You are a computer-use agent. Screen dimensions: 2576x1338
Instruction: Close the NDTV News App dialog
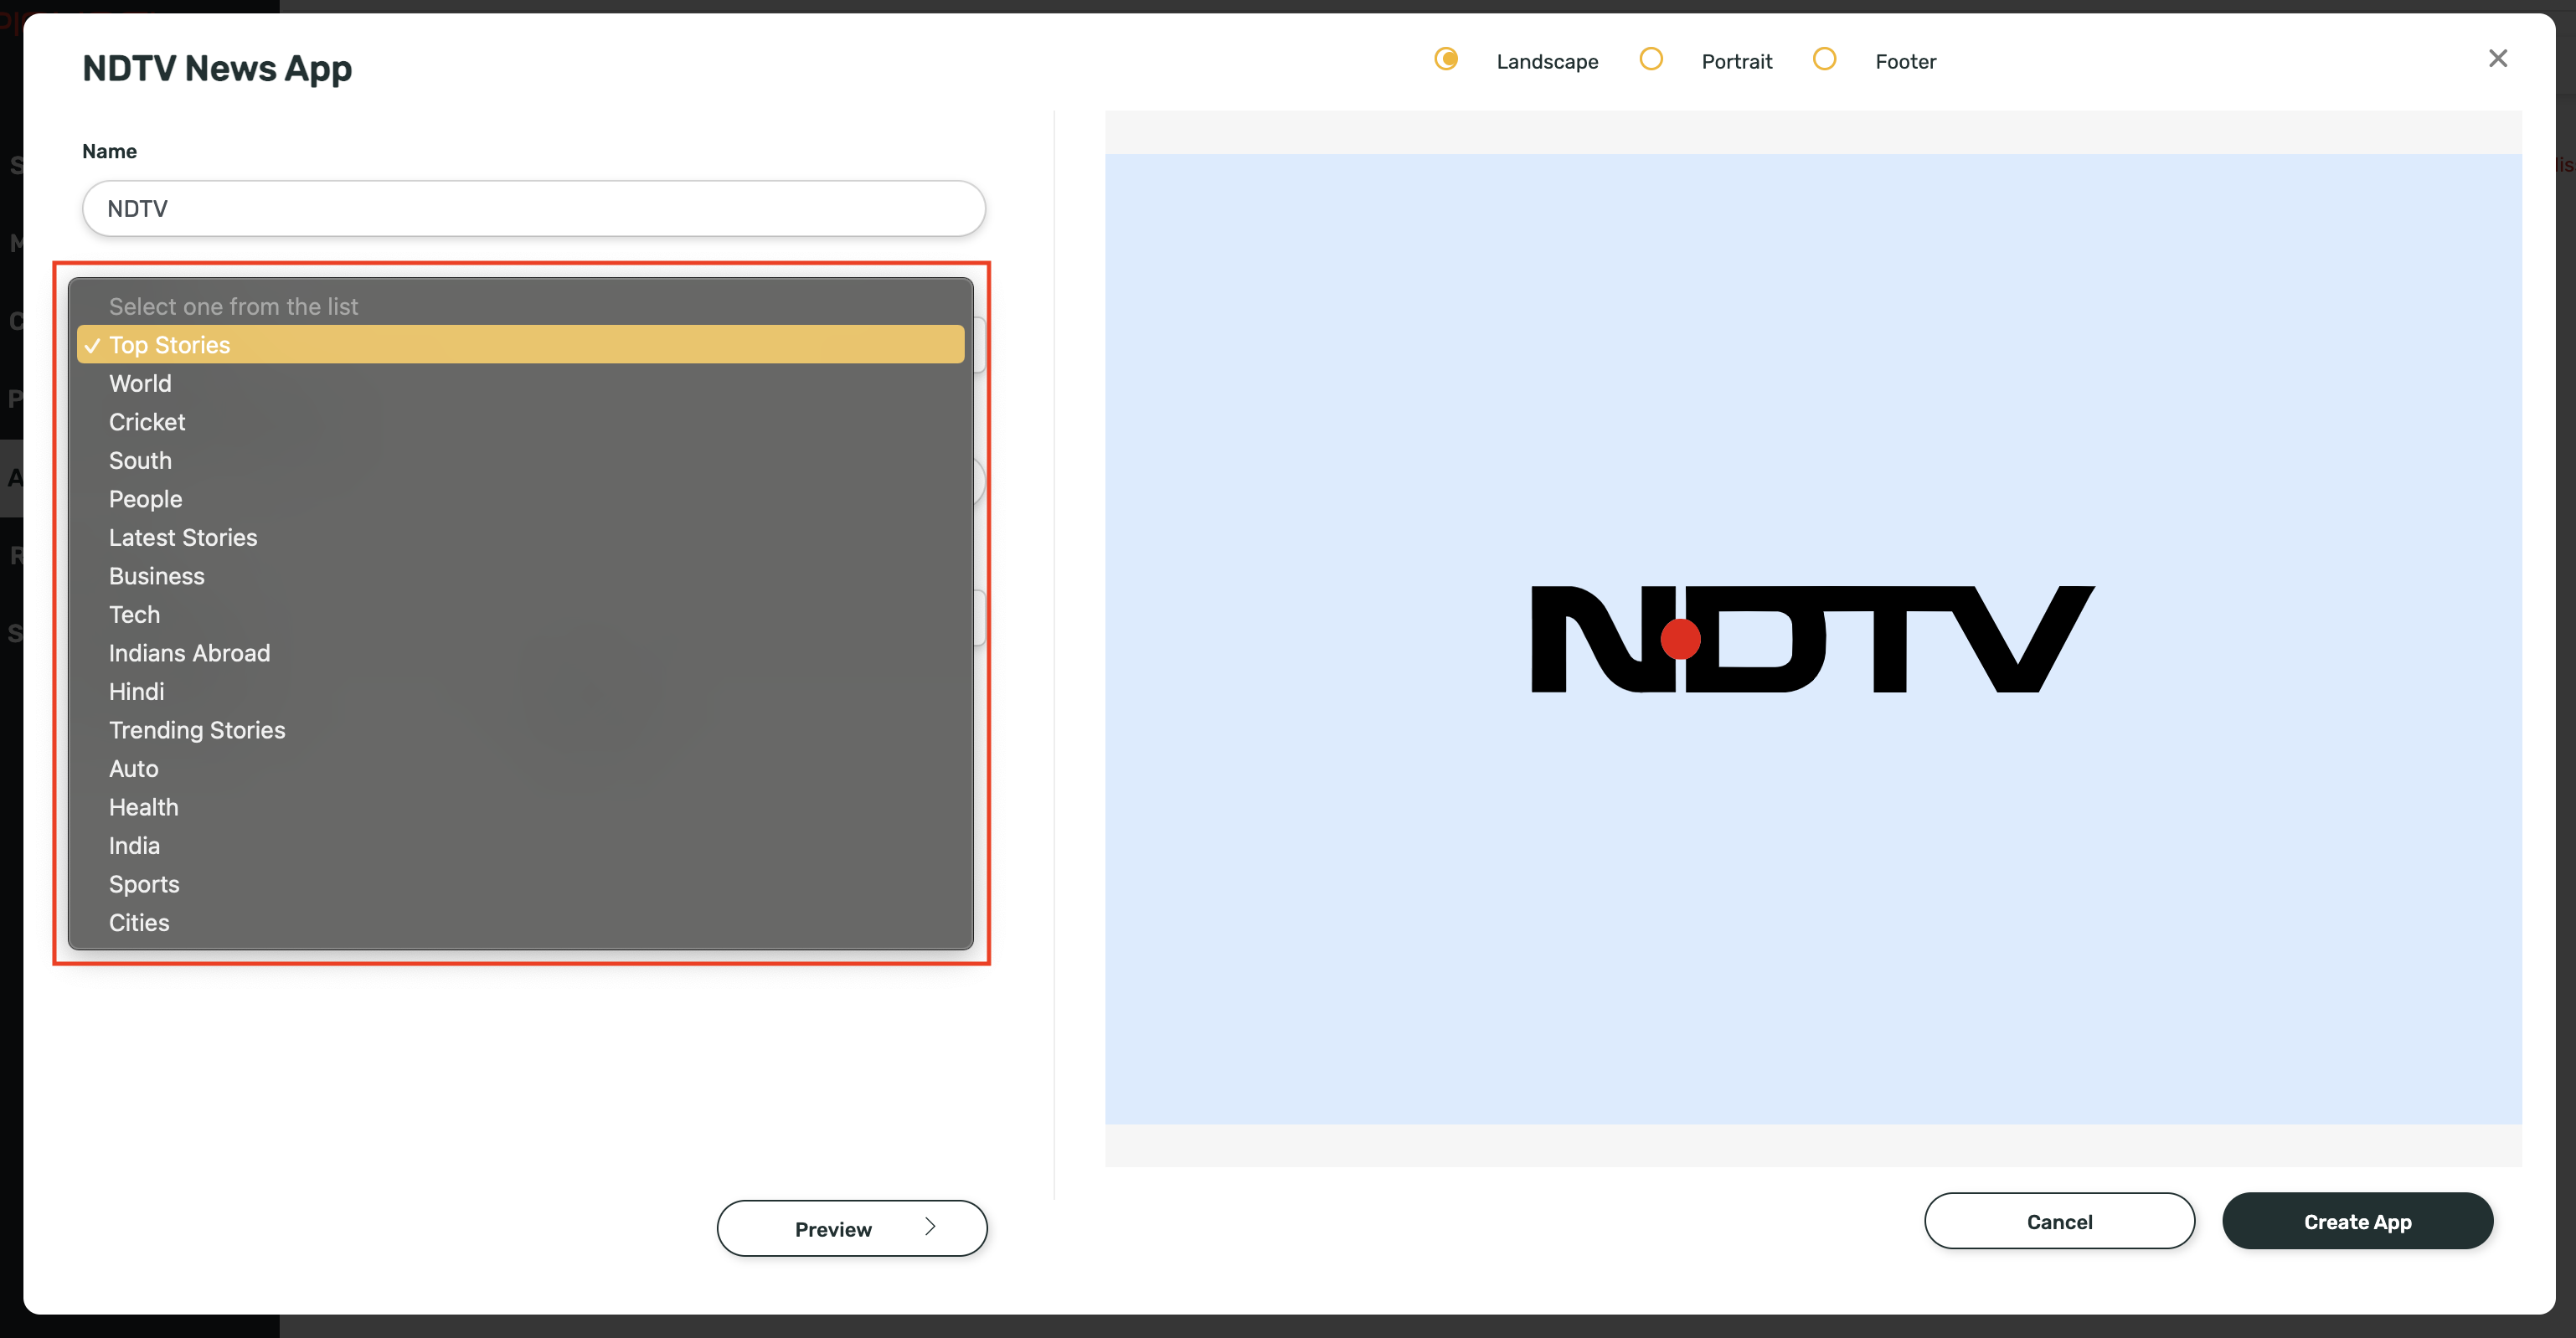click(x=2497, y=58)
